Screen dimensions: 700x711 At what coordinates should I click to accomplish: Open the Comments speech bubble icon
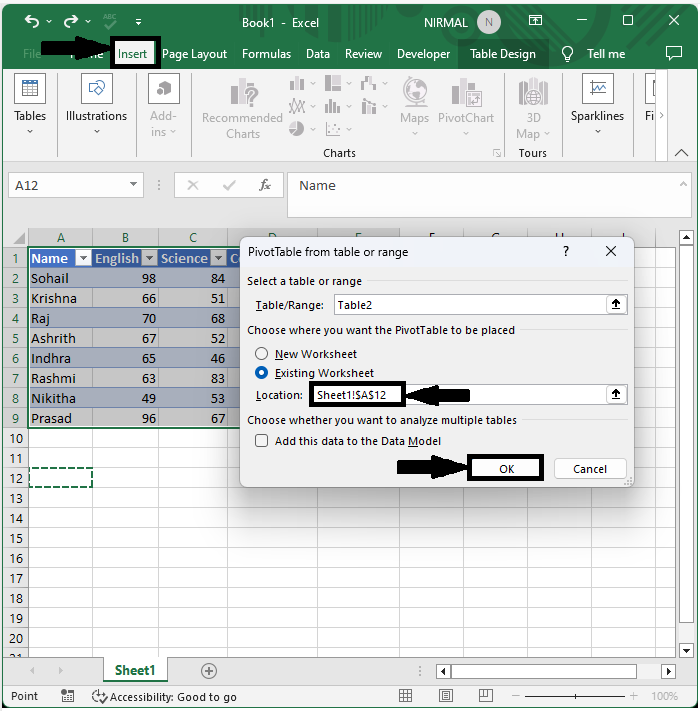(674, 53)
